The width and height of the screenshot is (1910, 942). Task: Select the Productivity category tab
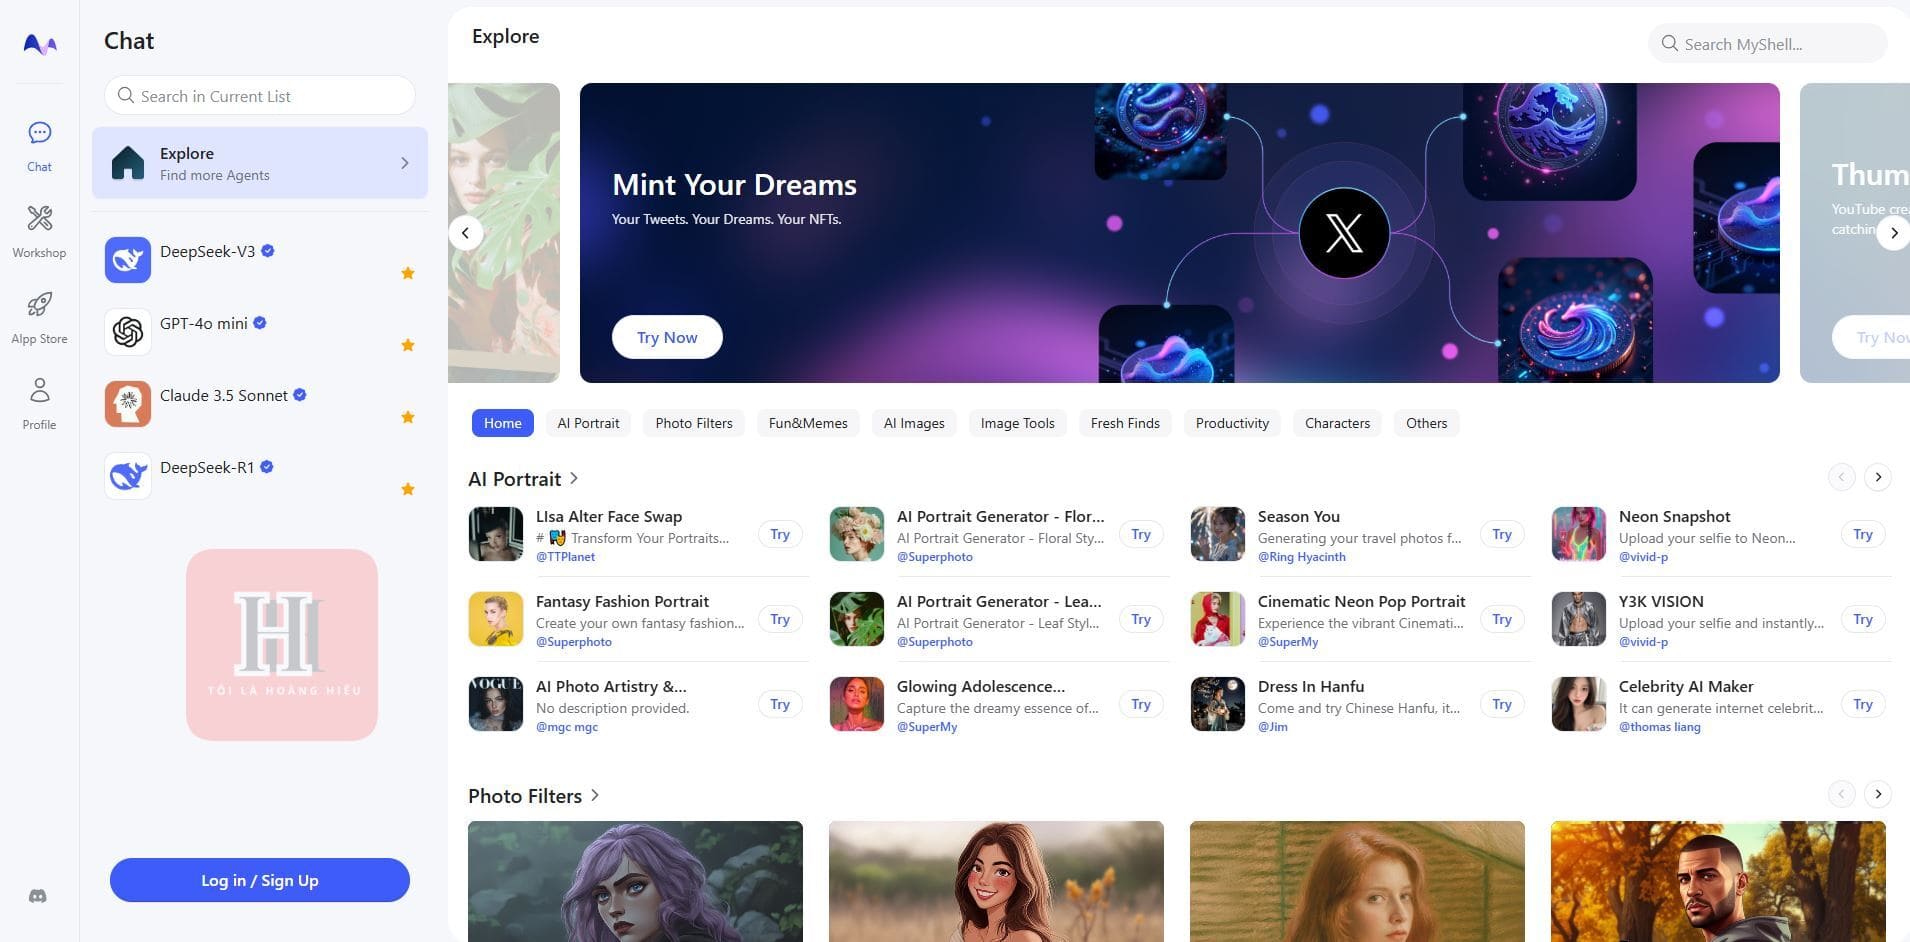tap(1231, 423)
